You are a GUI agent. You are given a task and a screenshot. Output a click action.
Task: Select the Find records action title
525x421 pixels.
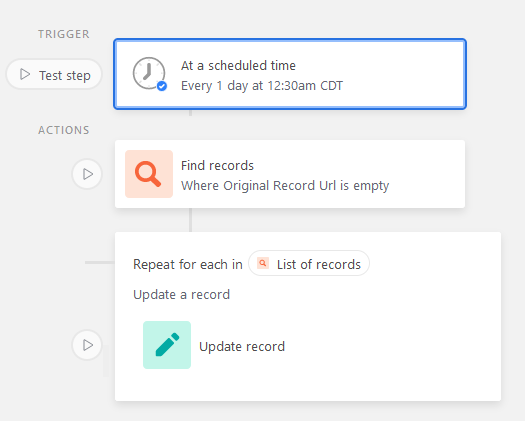click(217, 165)
